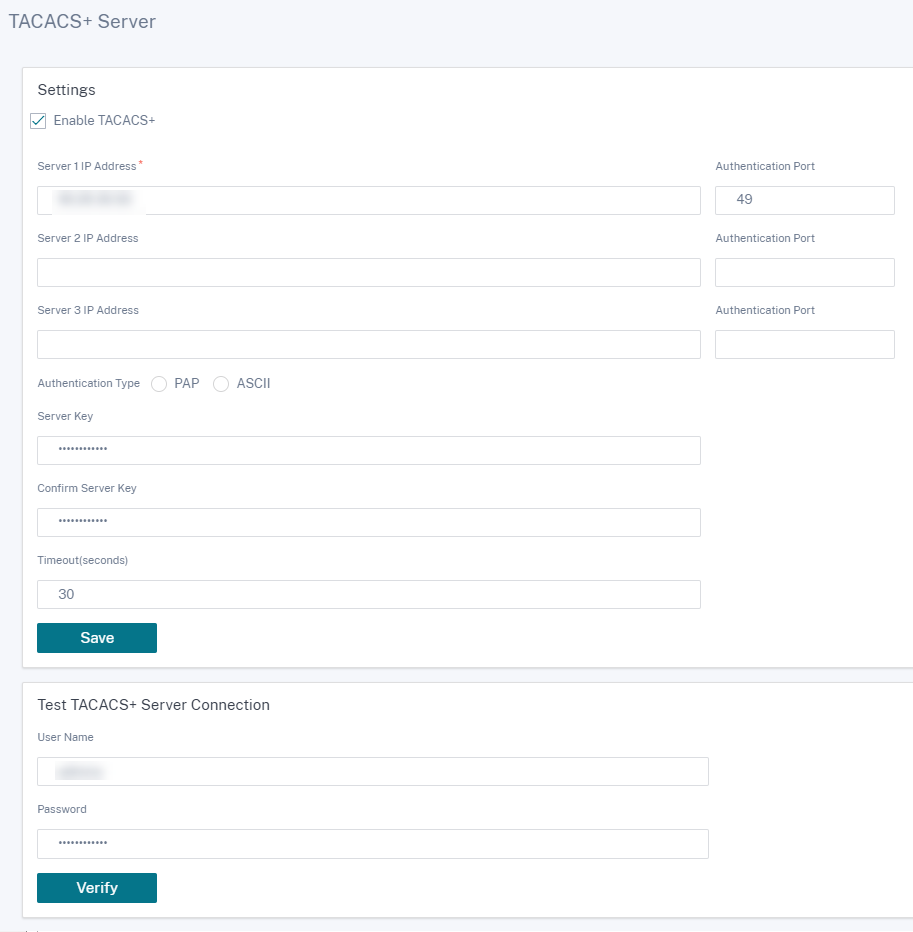
Task: Edit Server 1 Authentication Port showing 49
Action: [805, 200]
